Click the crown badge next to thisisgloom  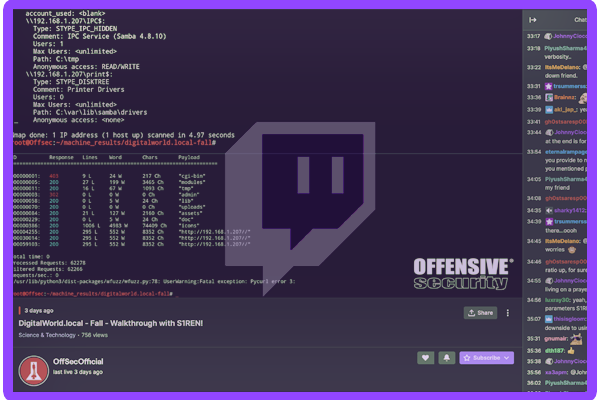[x=549, y=319]
